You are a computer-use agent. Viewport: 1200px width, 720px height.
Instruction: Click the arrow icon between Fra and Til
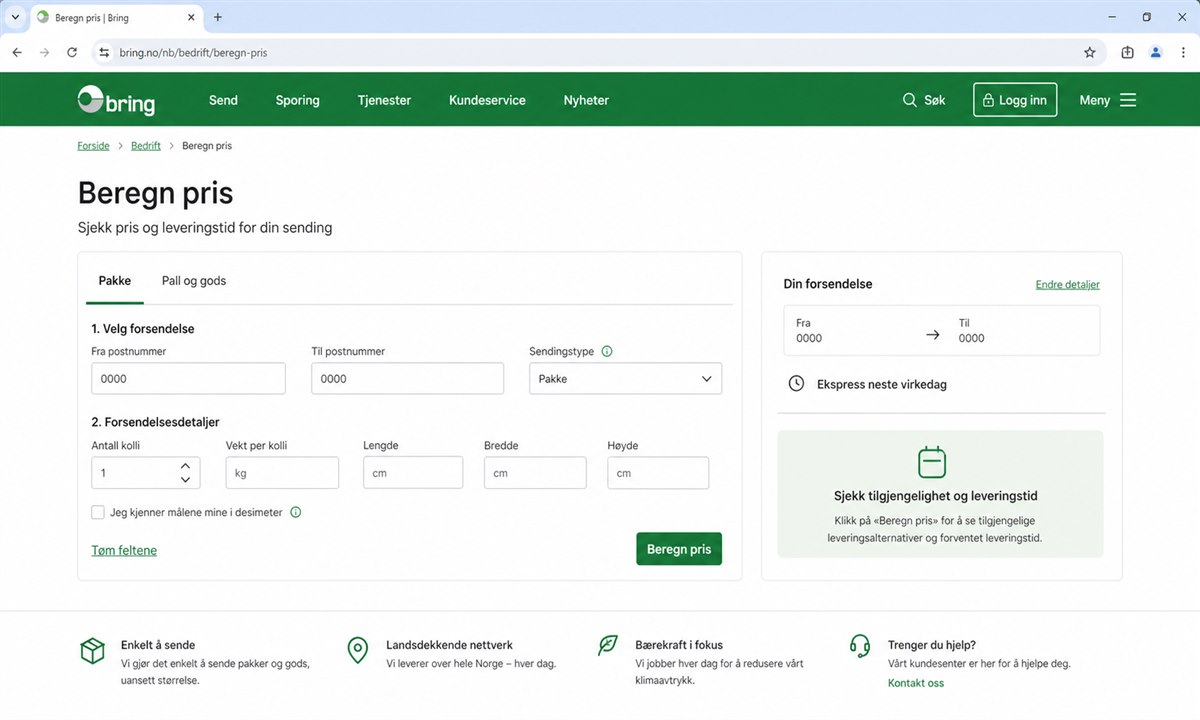(x=933, y=335)
